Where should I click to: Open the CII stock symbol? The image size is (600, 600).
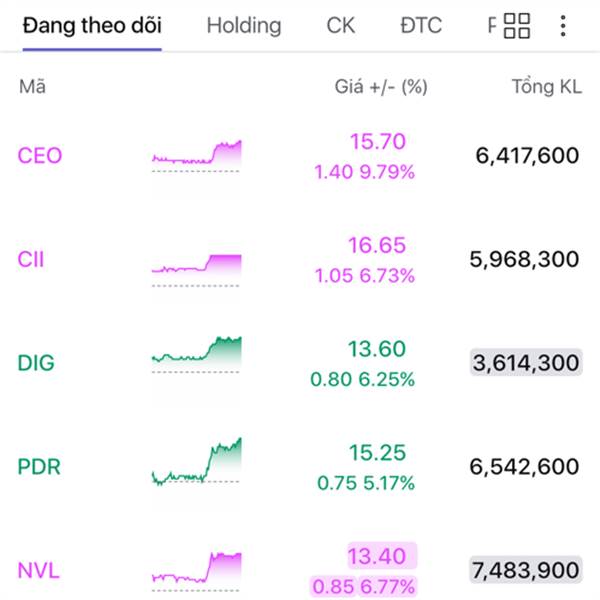31,259
